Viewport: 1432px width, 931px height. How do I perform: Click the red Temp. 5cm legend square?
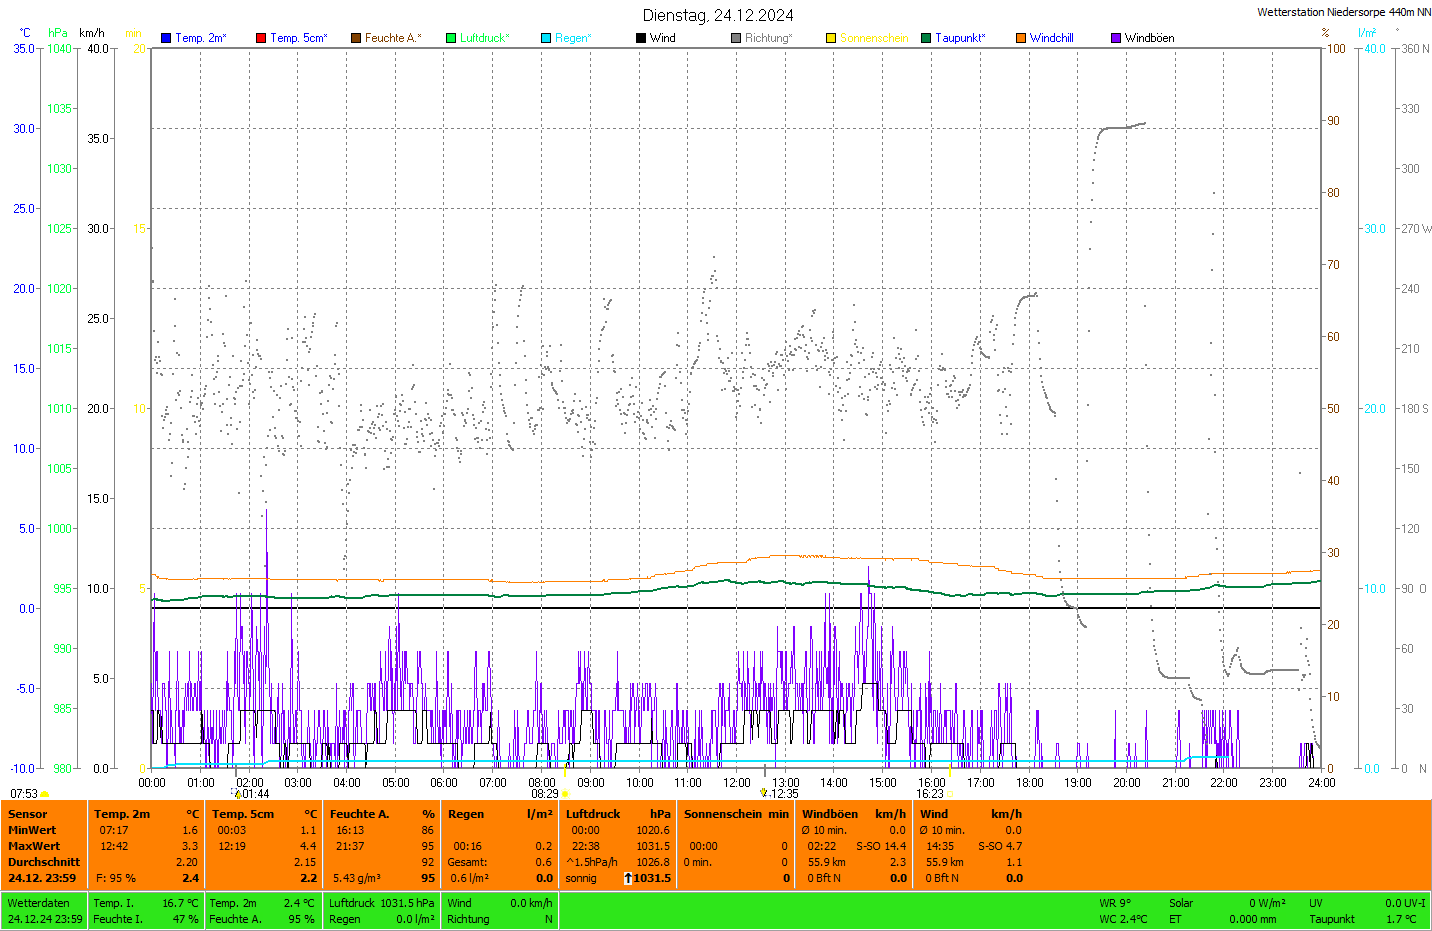(x=261, y=38)
